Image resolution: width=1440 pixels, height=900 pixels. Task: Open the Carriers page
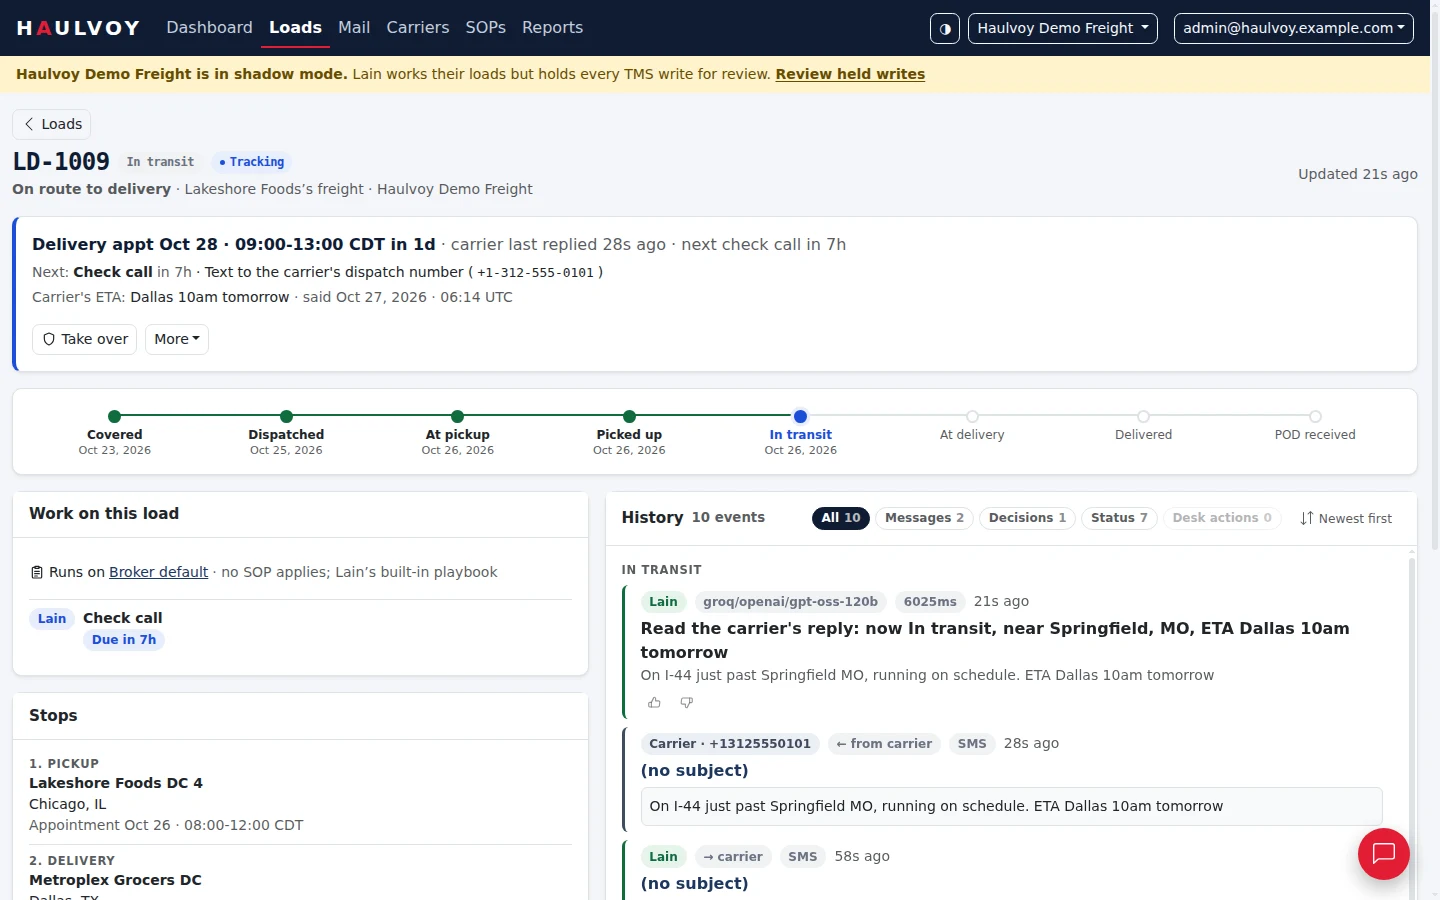click(418, 28)
